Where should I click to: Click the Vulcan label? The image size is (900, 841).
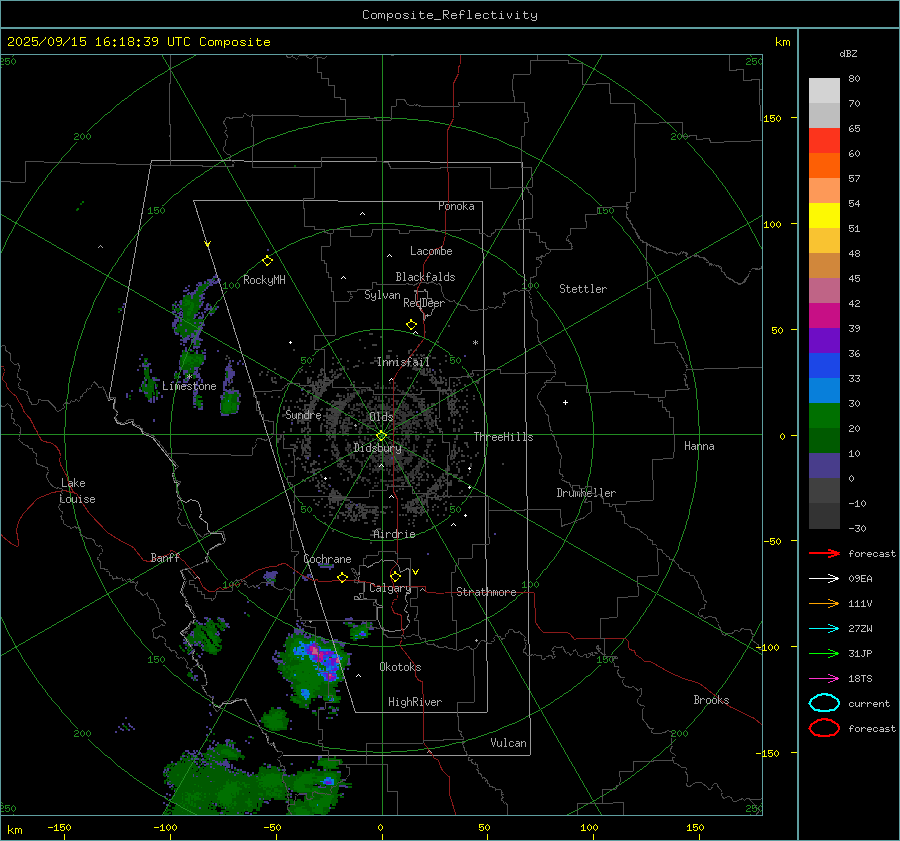508,743
